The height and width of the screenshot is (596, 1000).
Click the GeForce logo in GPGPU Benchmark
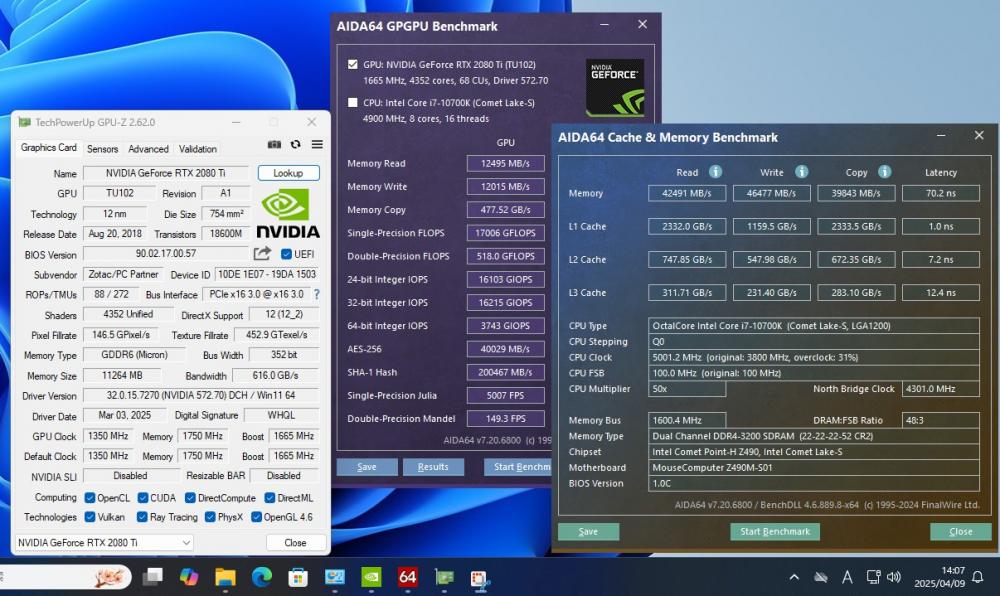point(615,87)
